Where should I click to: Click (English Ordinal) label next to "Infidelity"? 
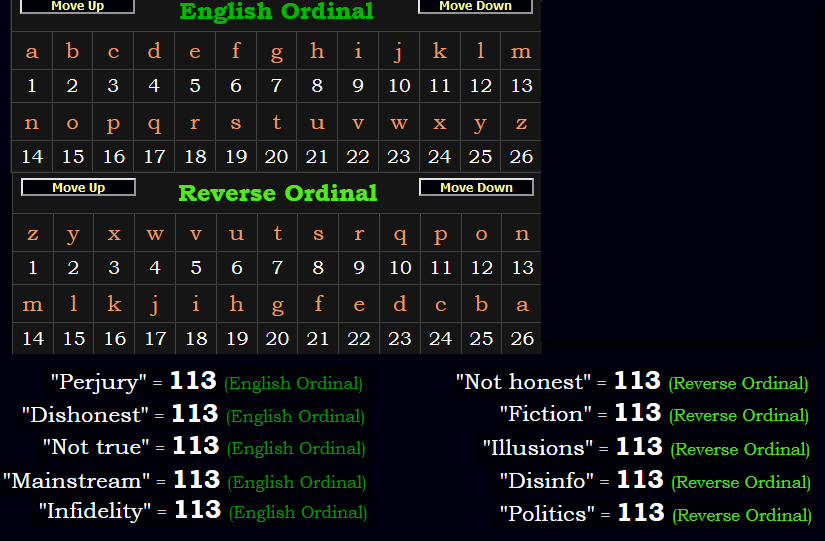point(298,513)
